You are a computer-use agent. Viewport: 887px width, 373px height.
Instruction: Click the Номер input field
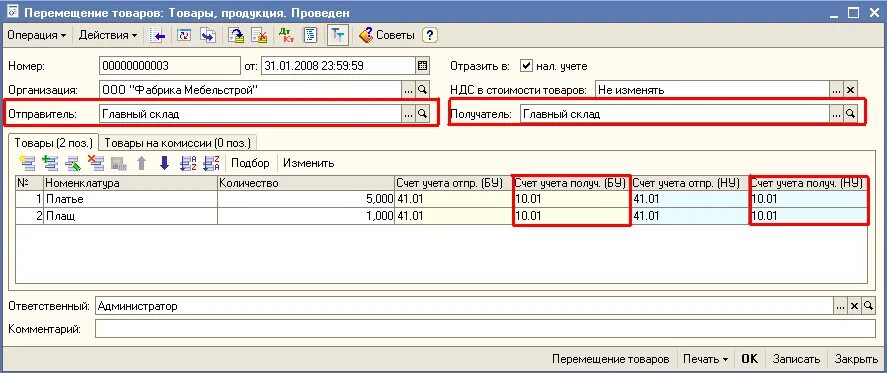[170, 66]
